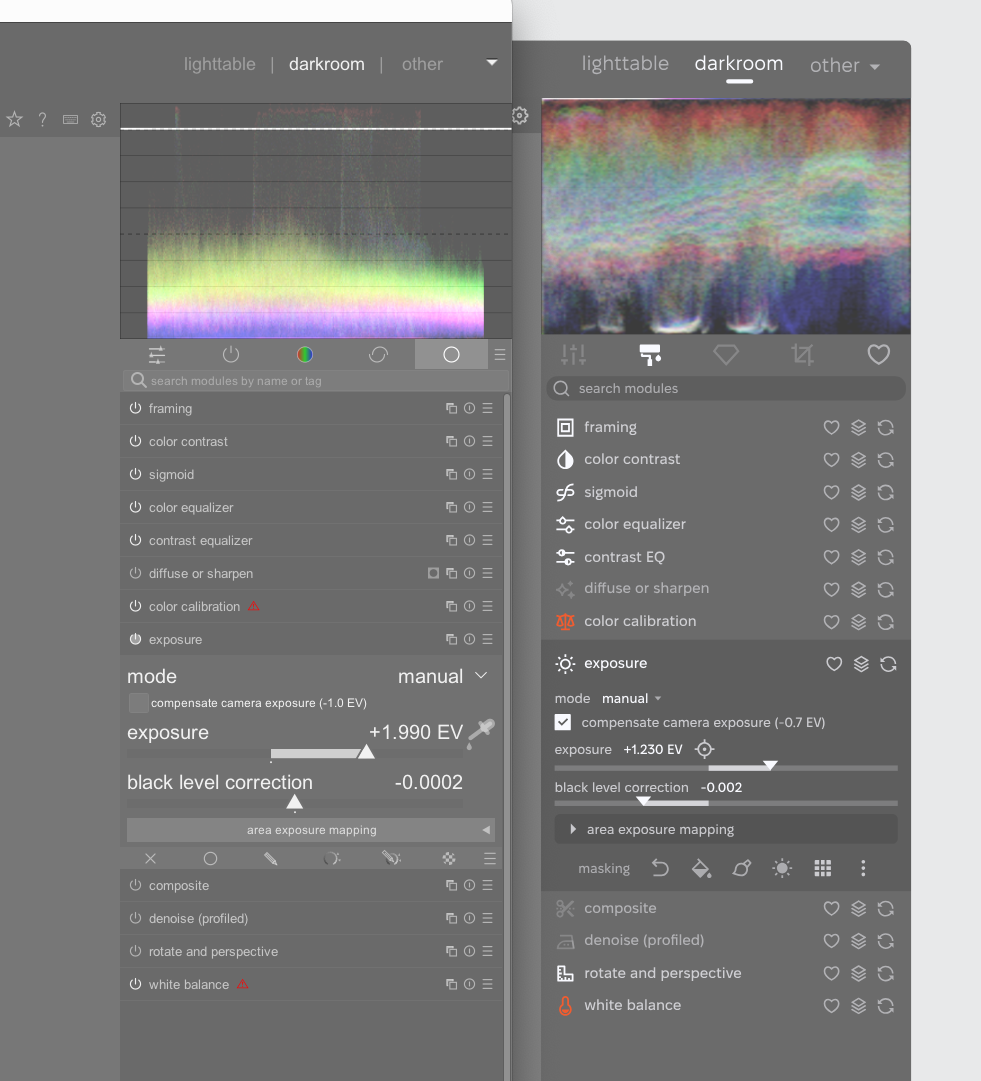Image resolution: width=981 pixels, height=1081 pixels.
Task: Click the eyedropper picker beside +1.990 EV
Action: (x=481, y=733)
